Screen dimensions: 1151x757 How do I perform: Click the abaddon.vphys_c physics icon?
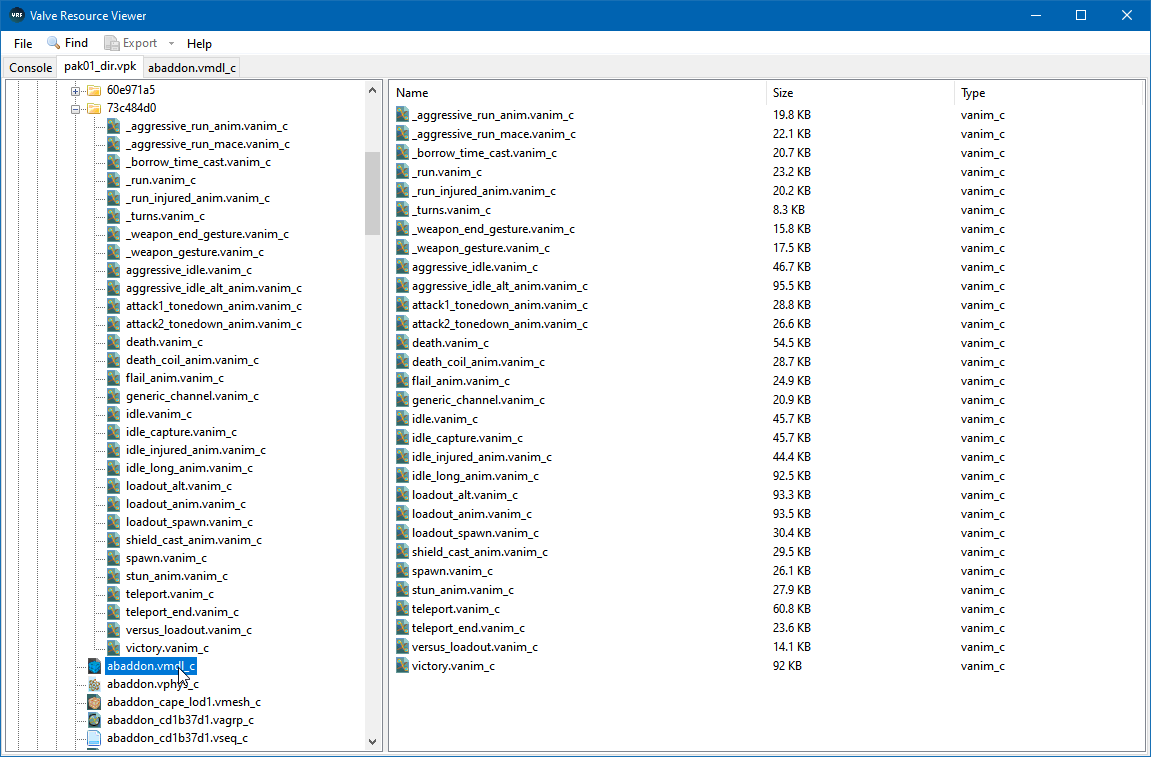[x=95, y=684]
